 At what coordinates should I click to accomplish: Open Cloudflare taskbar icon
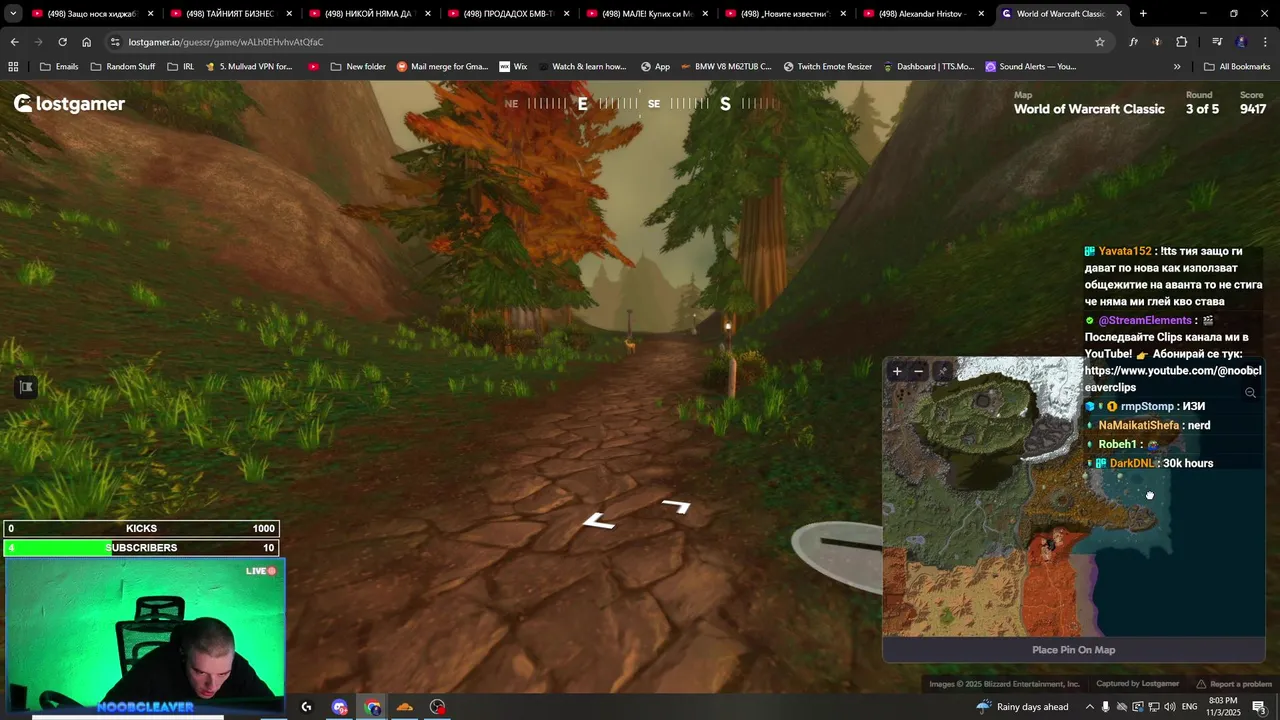[405, 707]
